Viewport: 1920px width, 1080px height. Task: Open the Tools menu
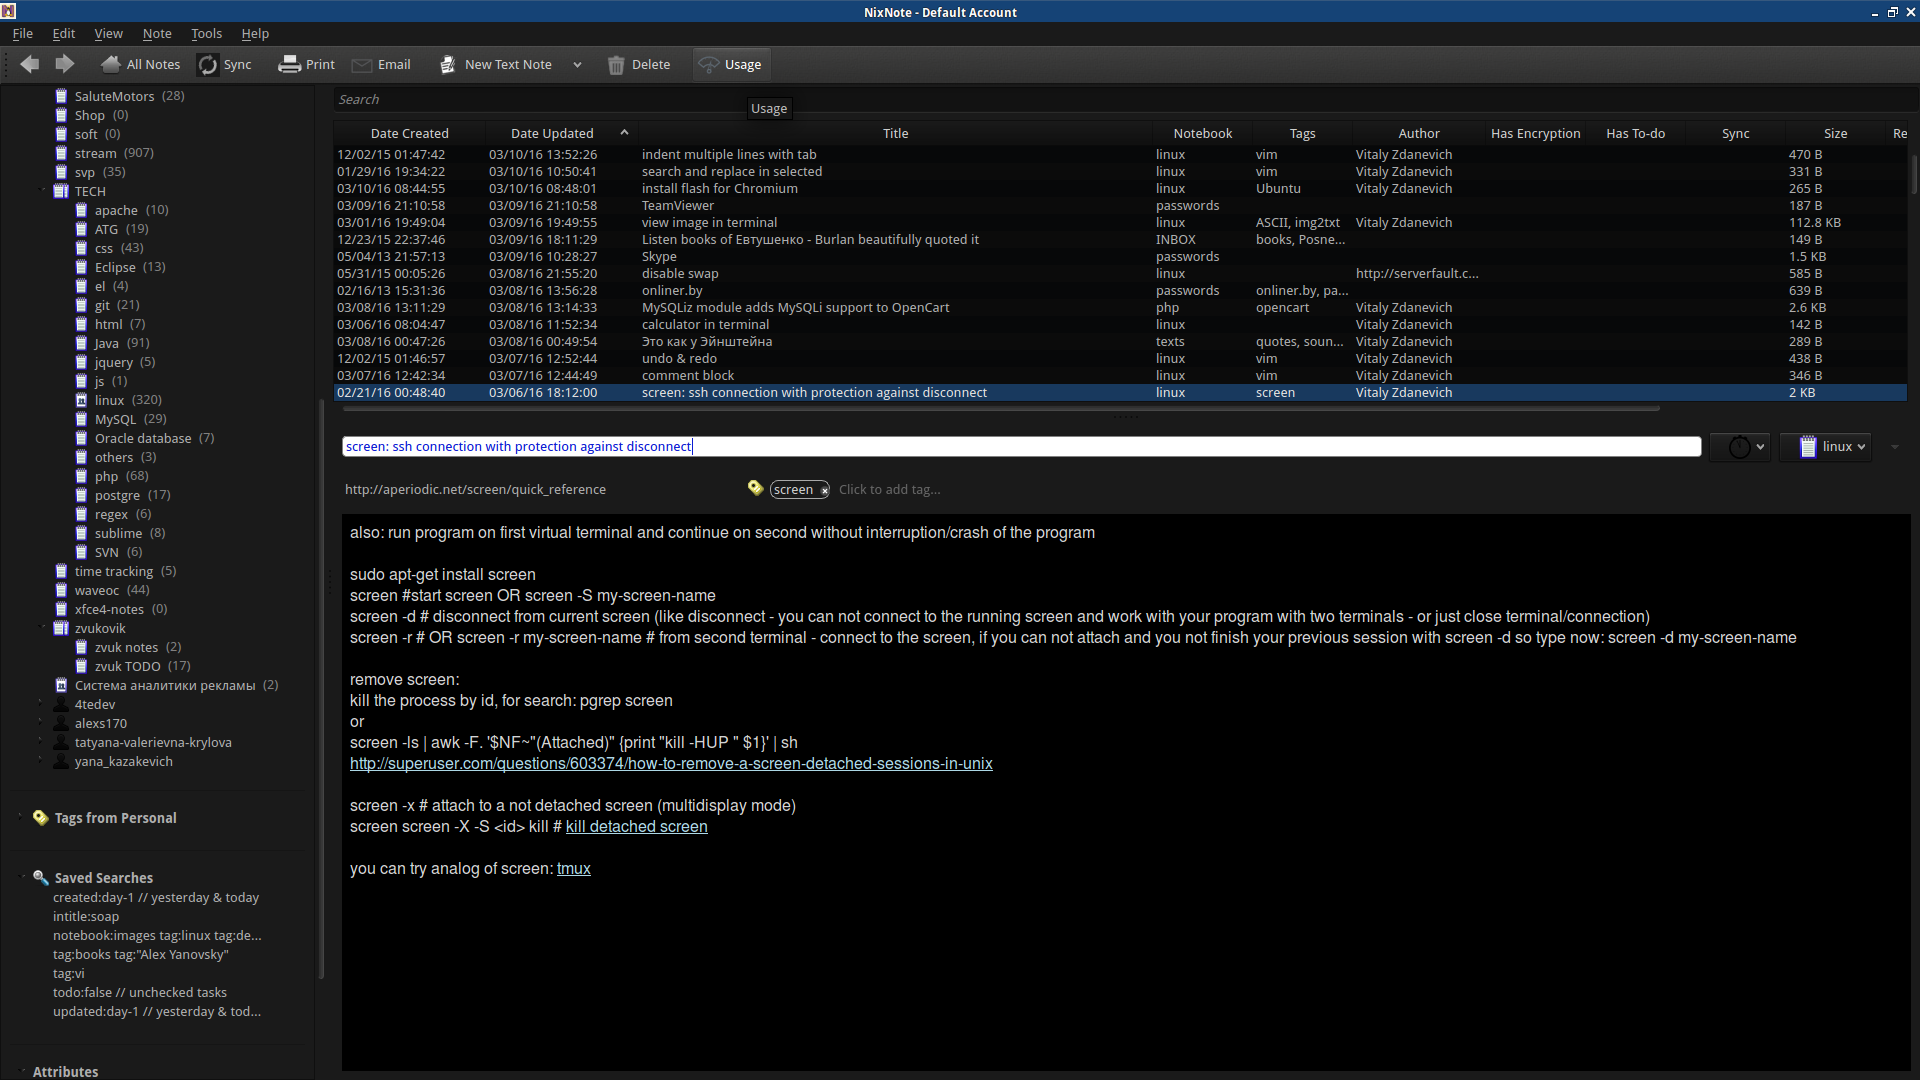point(206,33)
